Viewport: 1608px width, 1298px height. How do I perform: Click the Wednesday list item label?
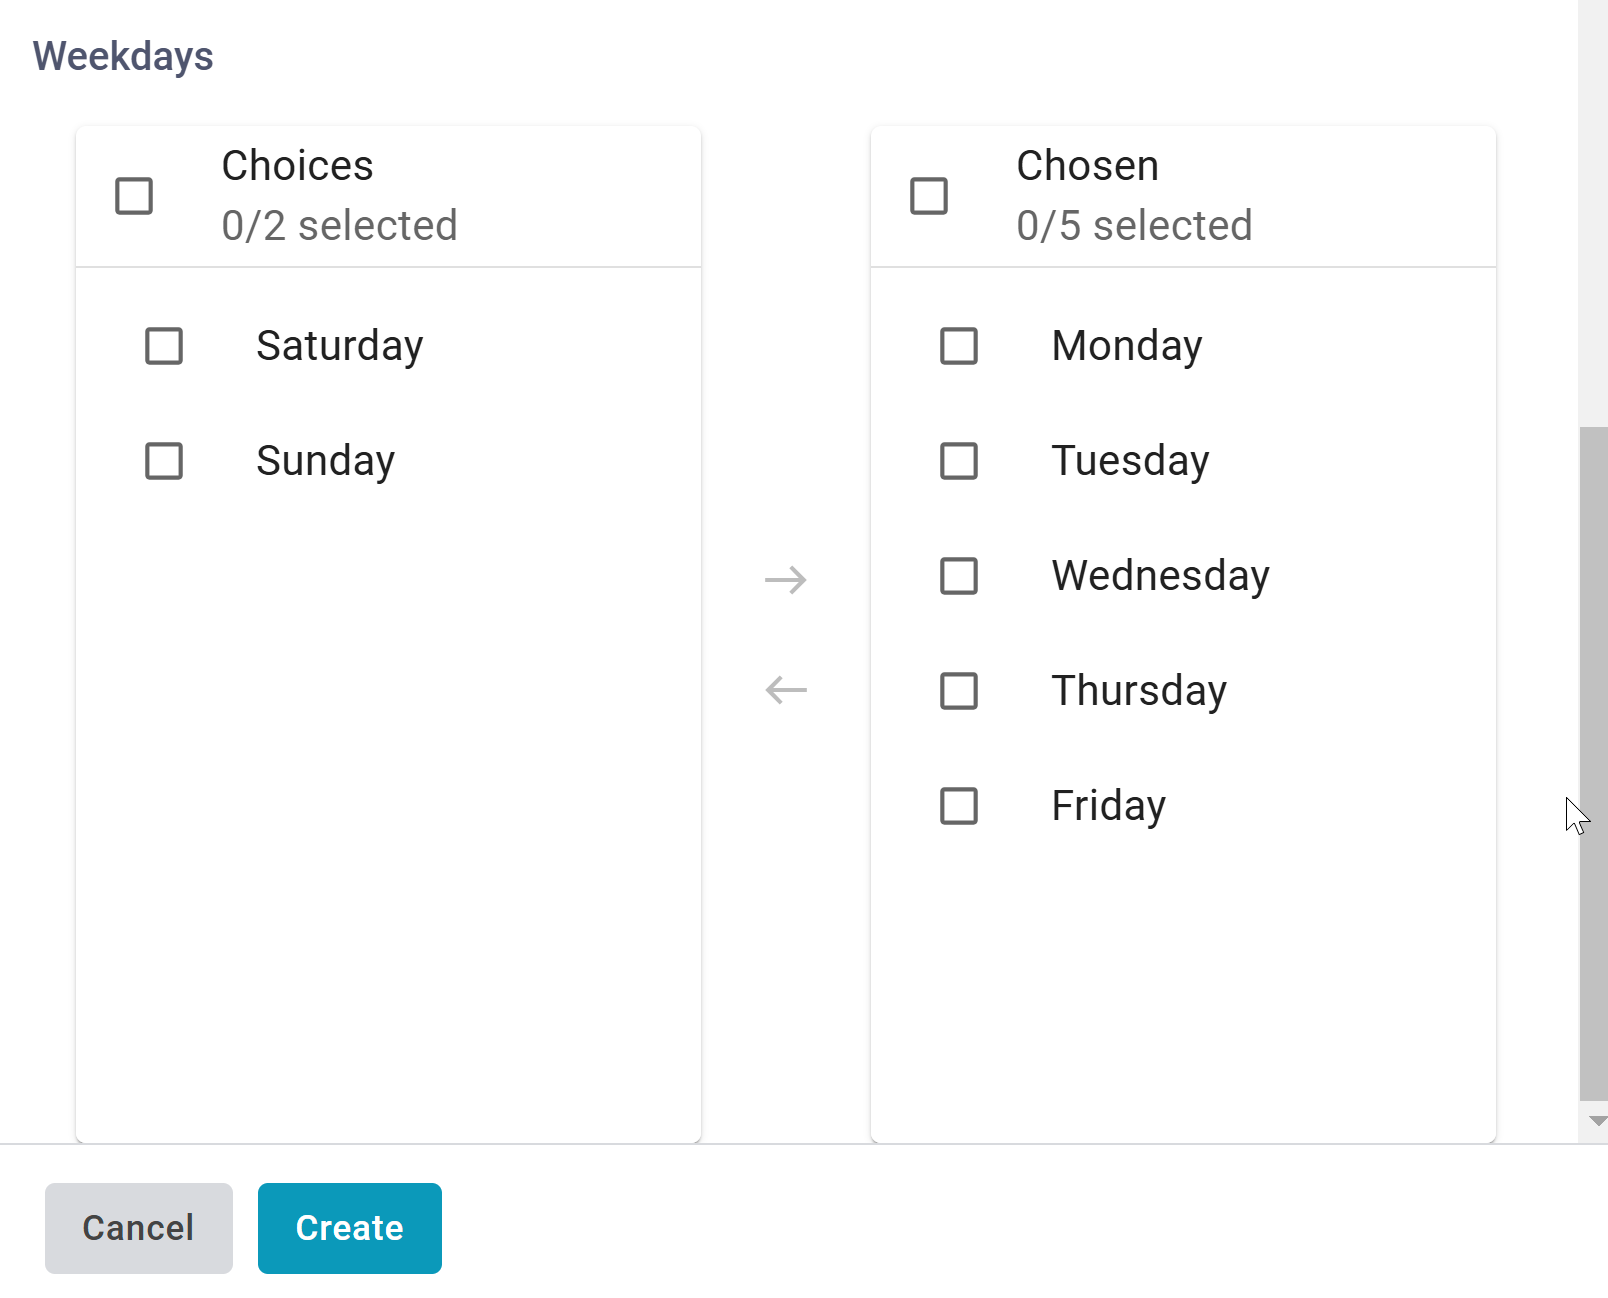(1160, 576)
